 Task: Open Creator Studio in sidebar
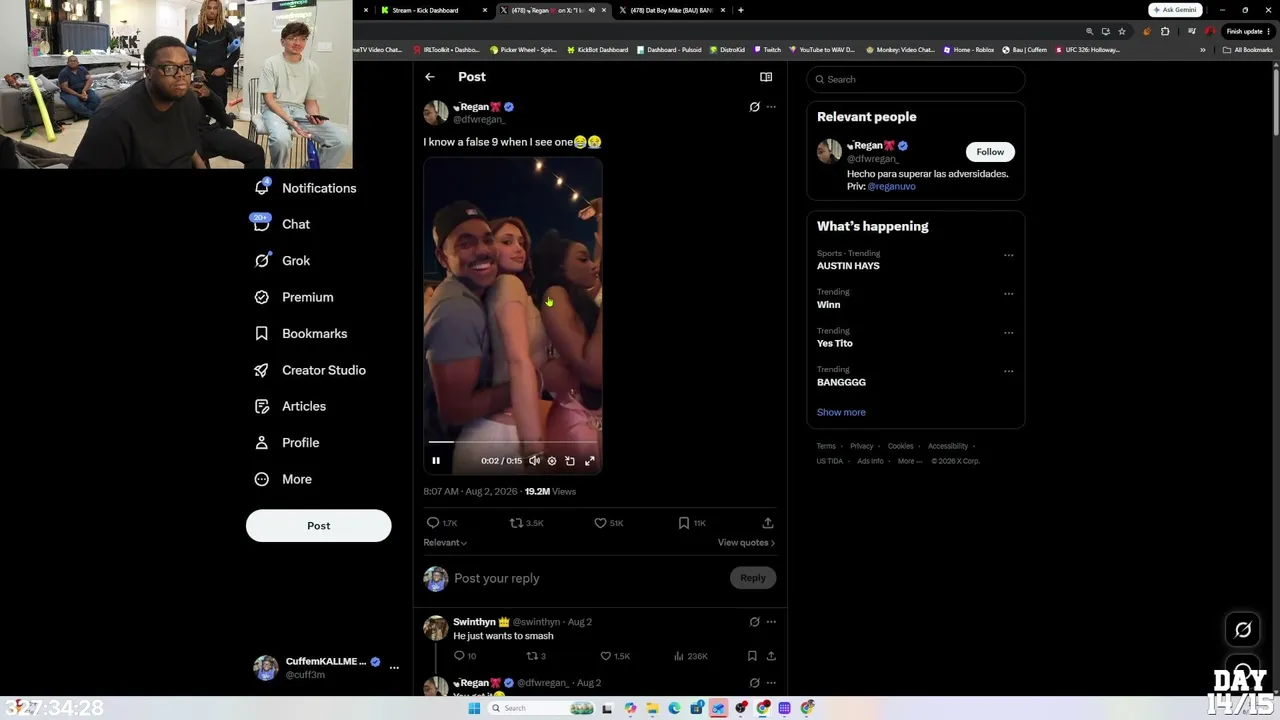310,370
